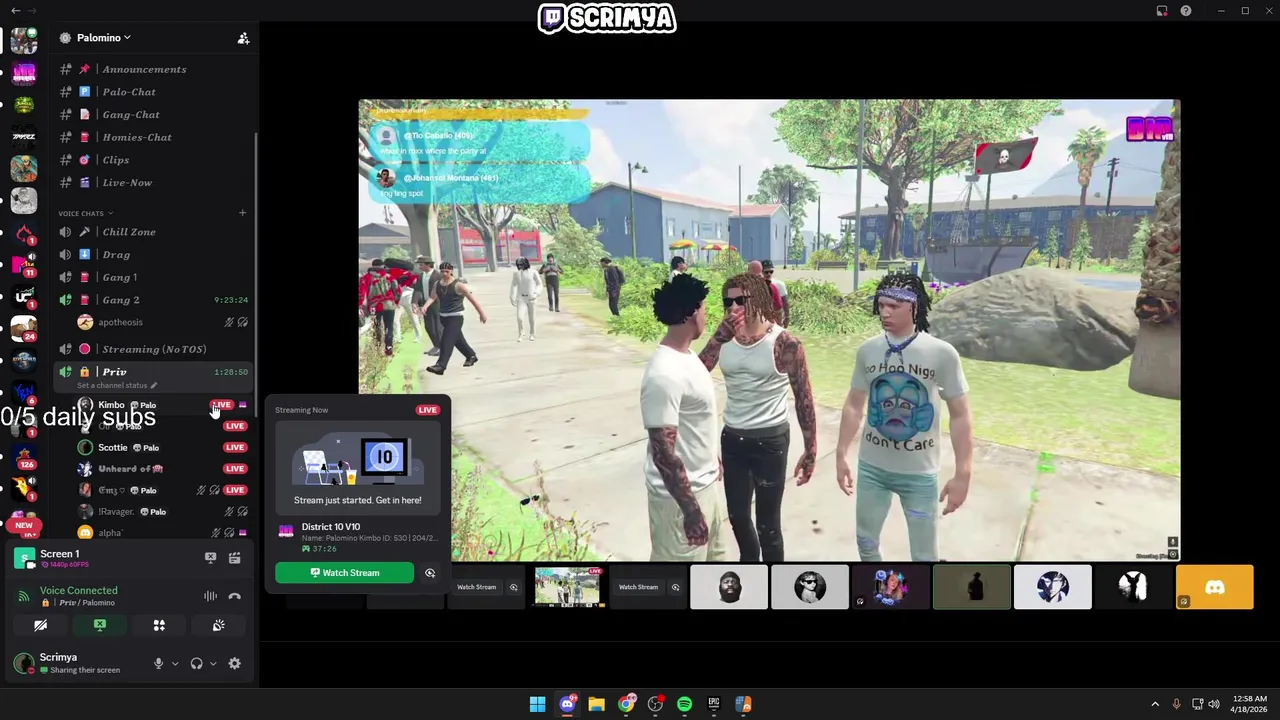This screenshot has height=720, width=1280.
Task: Toggle noise suppression waveform icon
Action: coord(210,596)
